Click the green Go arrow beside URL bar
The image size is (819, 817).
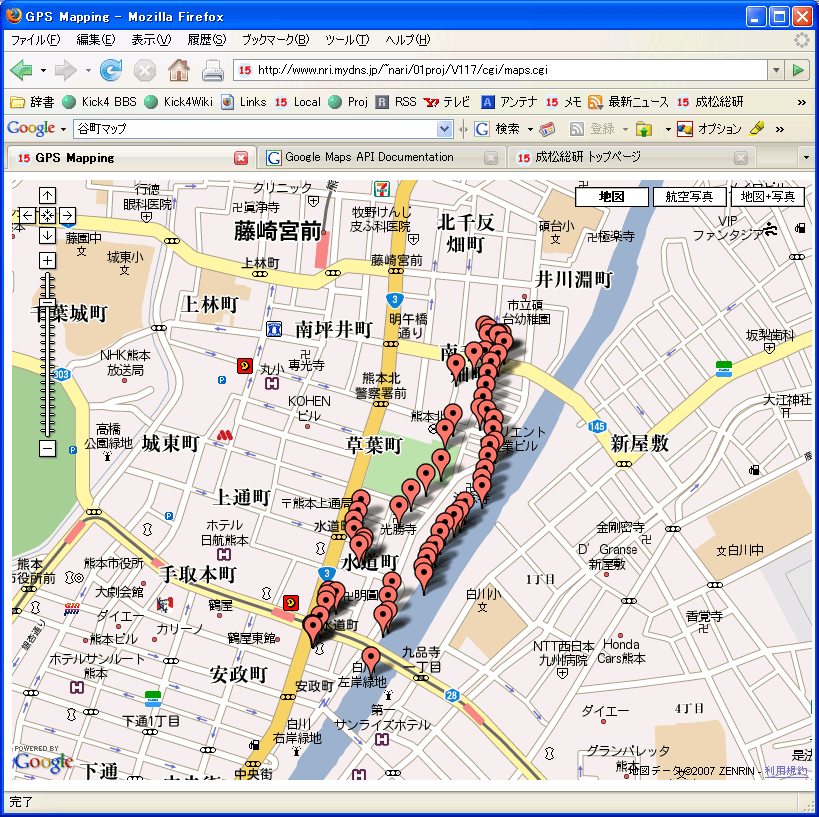tap(798, 70)
